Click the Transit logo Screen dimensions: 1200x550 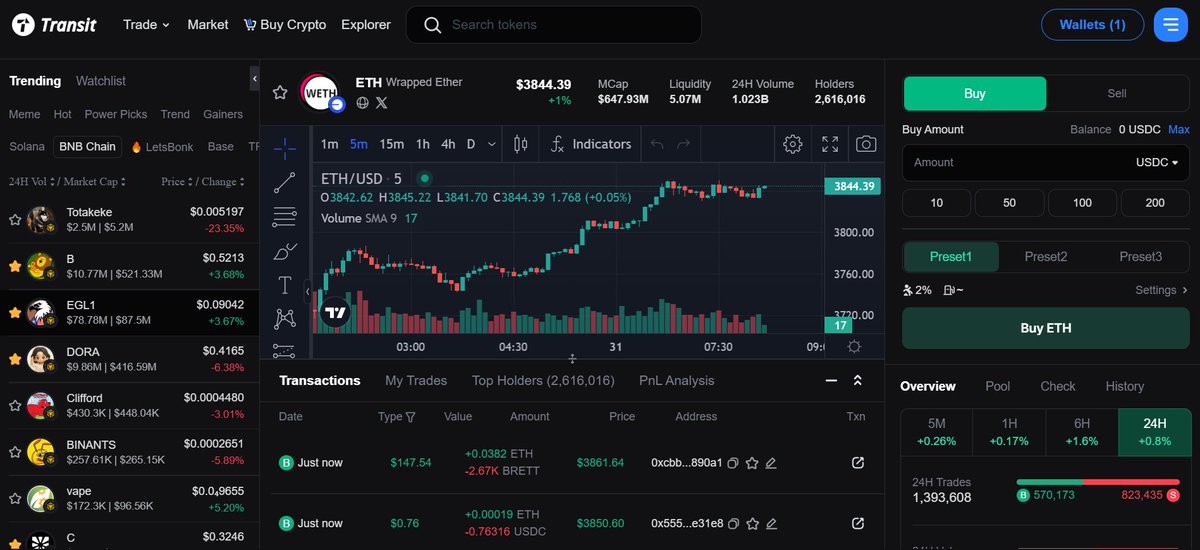[54, 25]
